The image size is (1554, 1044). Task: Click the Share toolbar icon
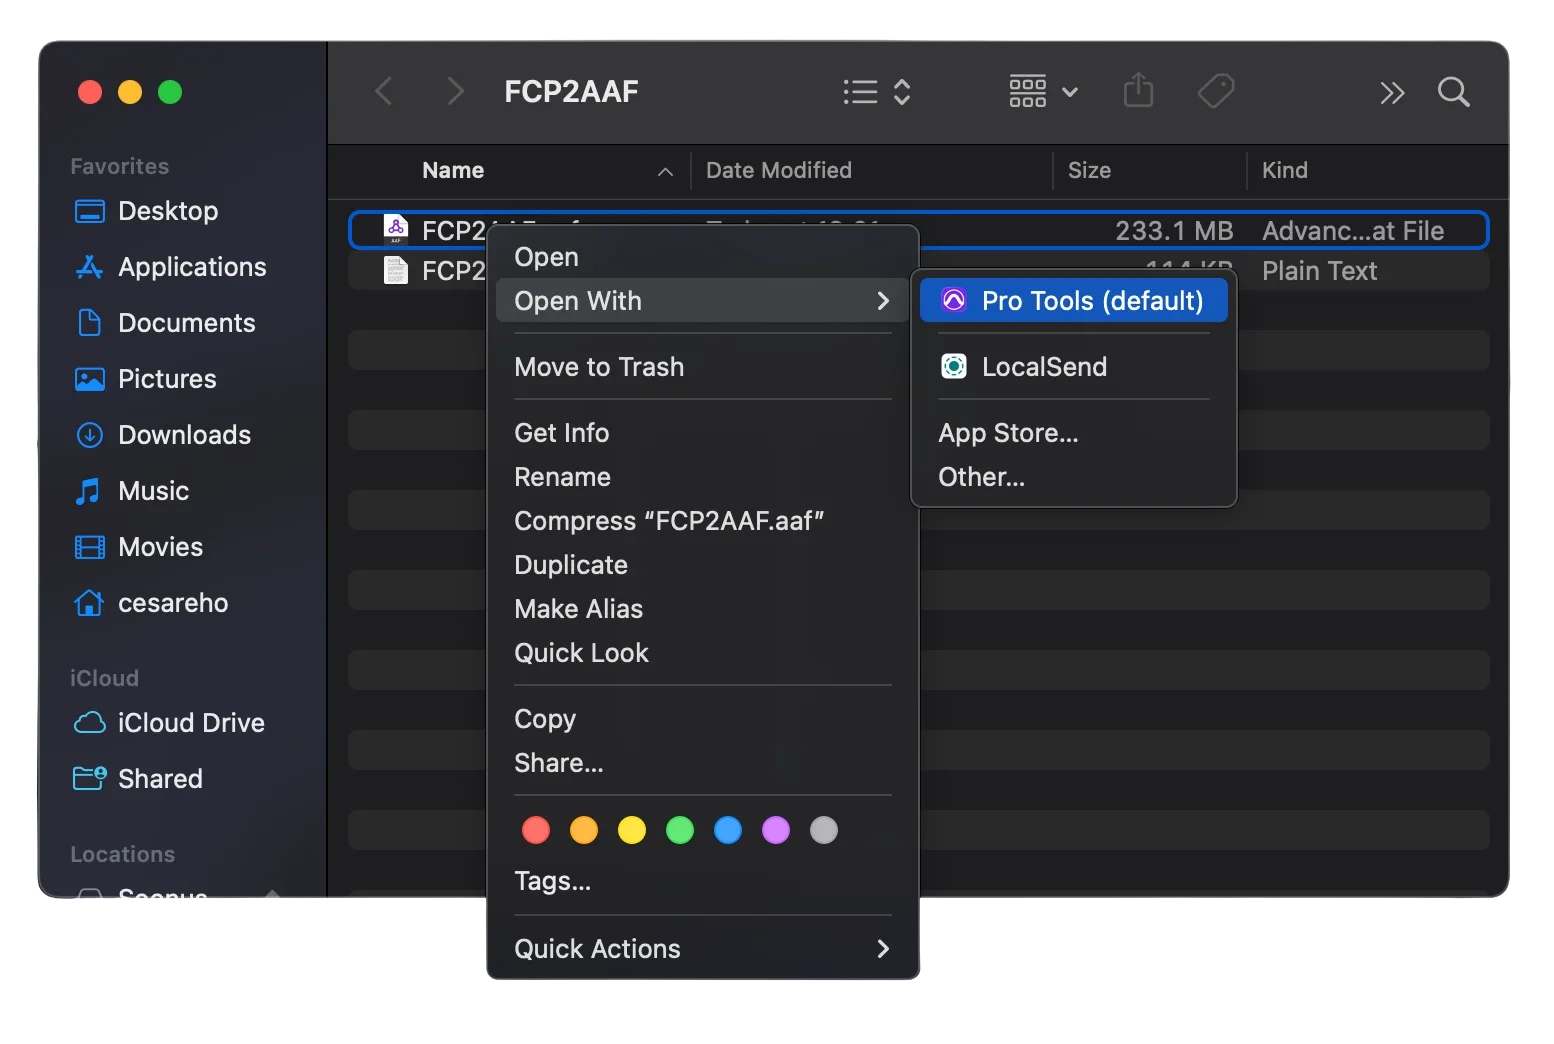1138,90
